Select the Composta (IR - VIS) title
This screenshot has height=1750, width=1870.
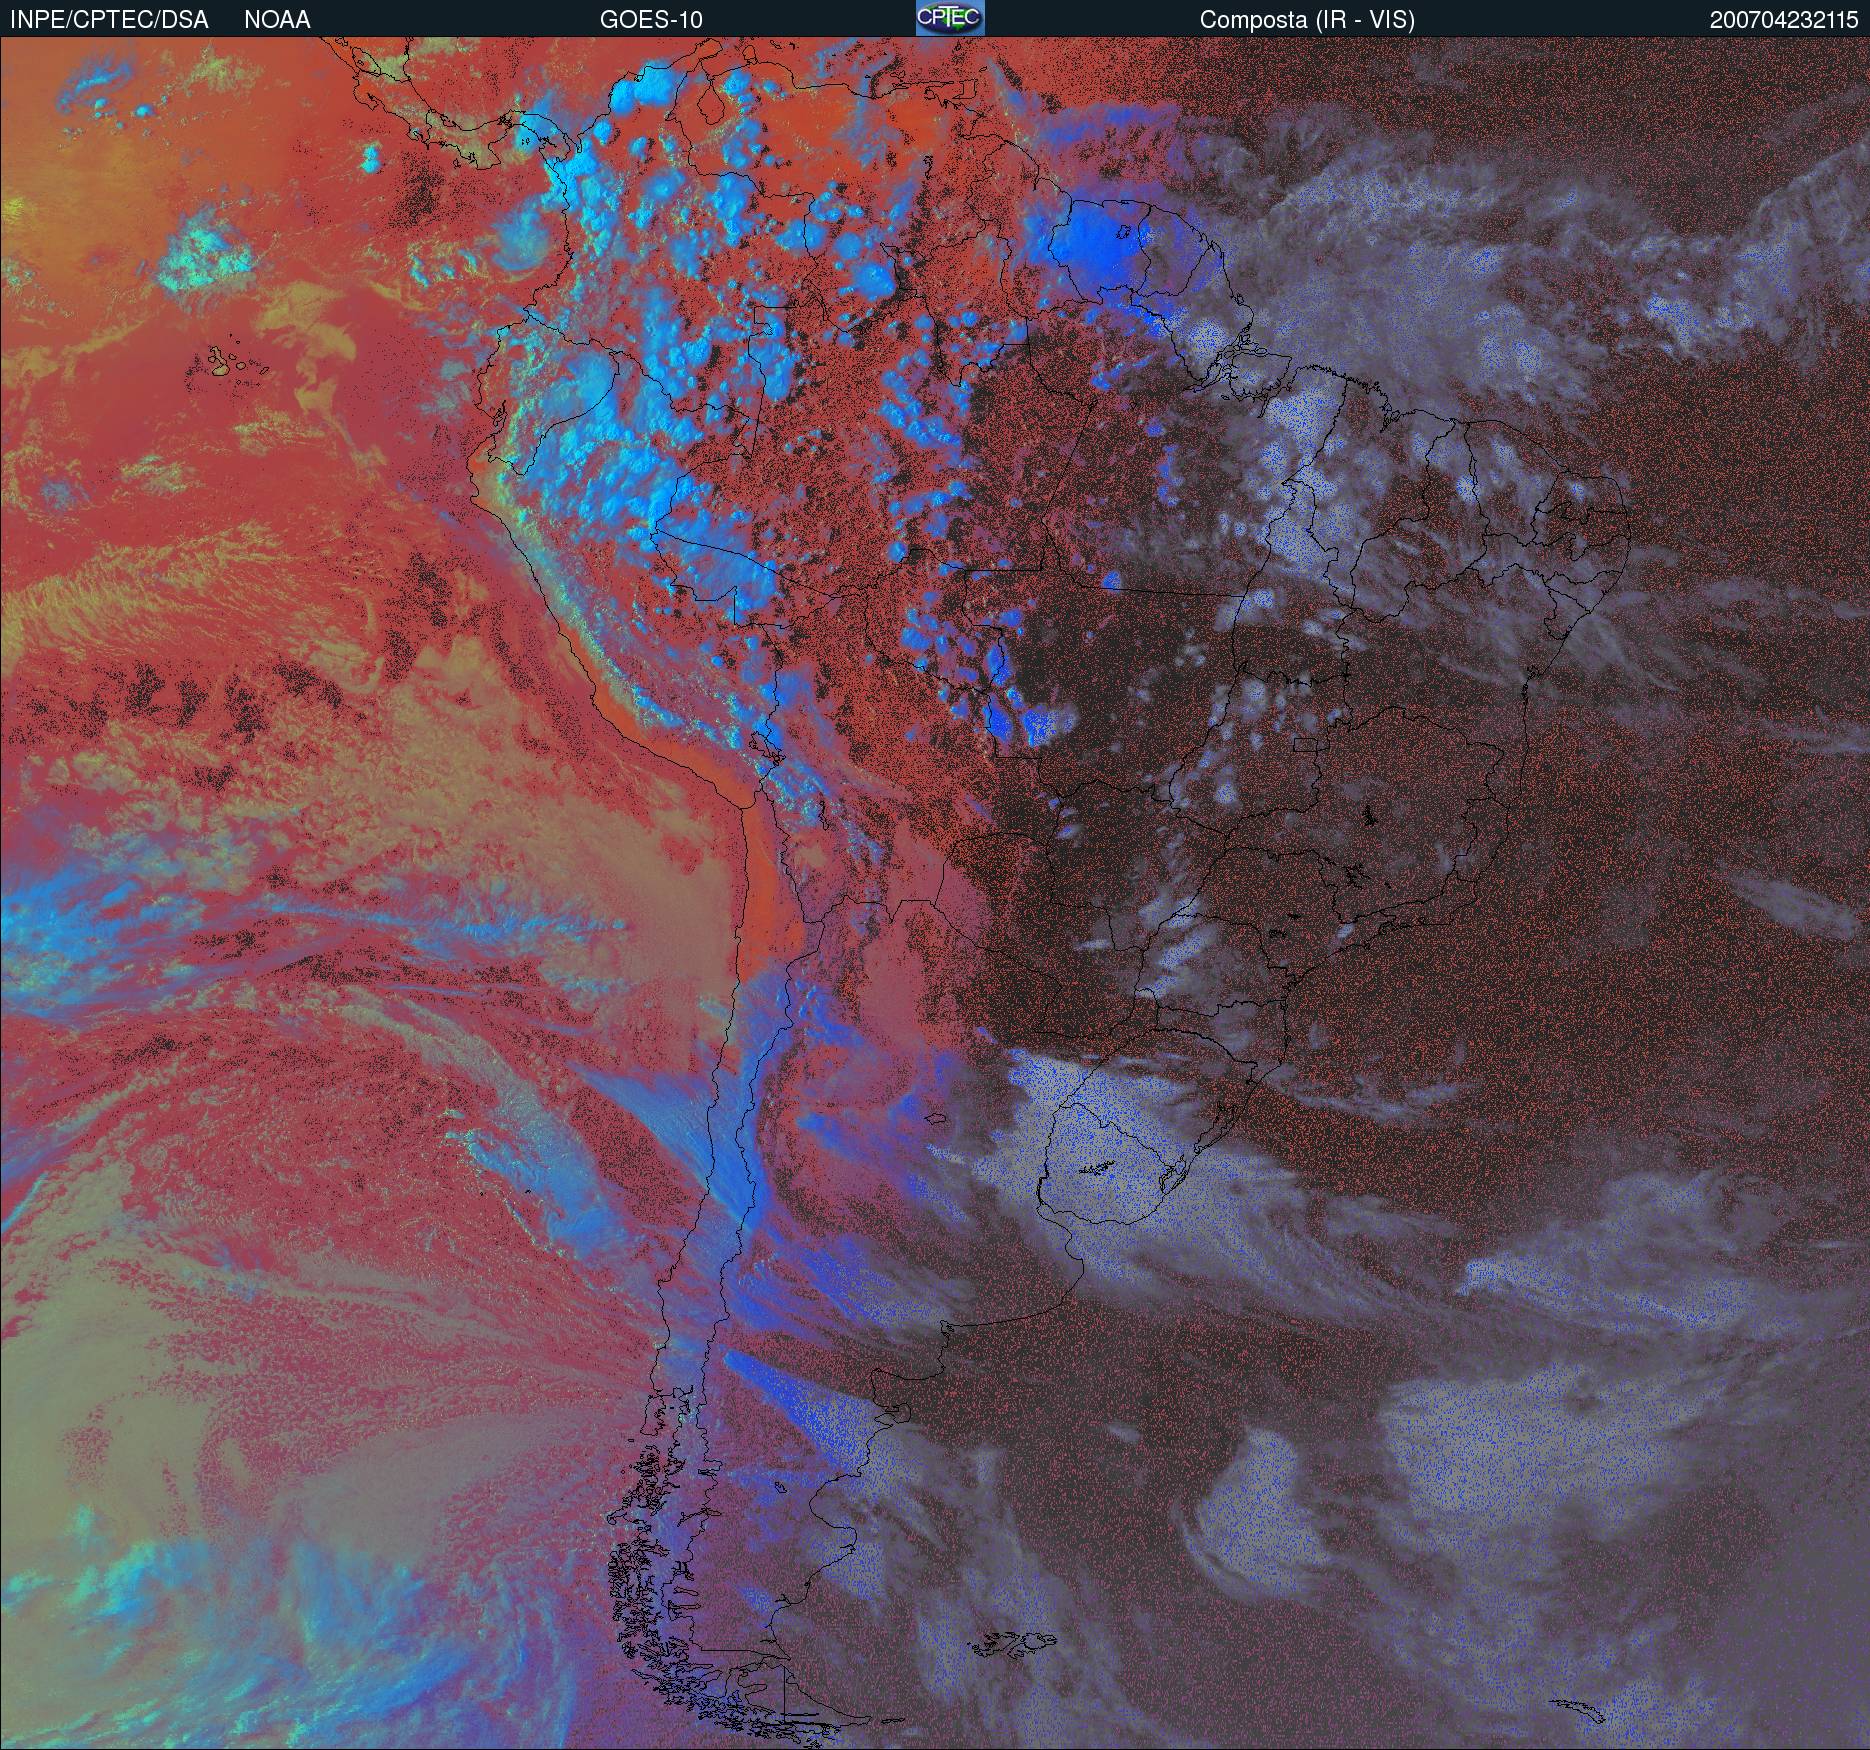1307,20
